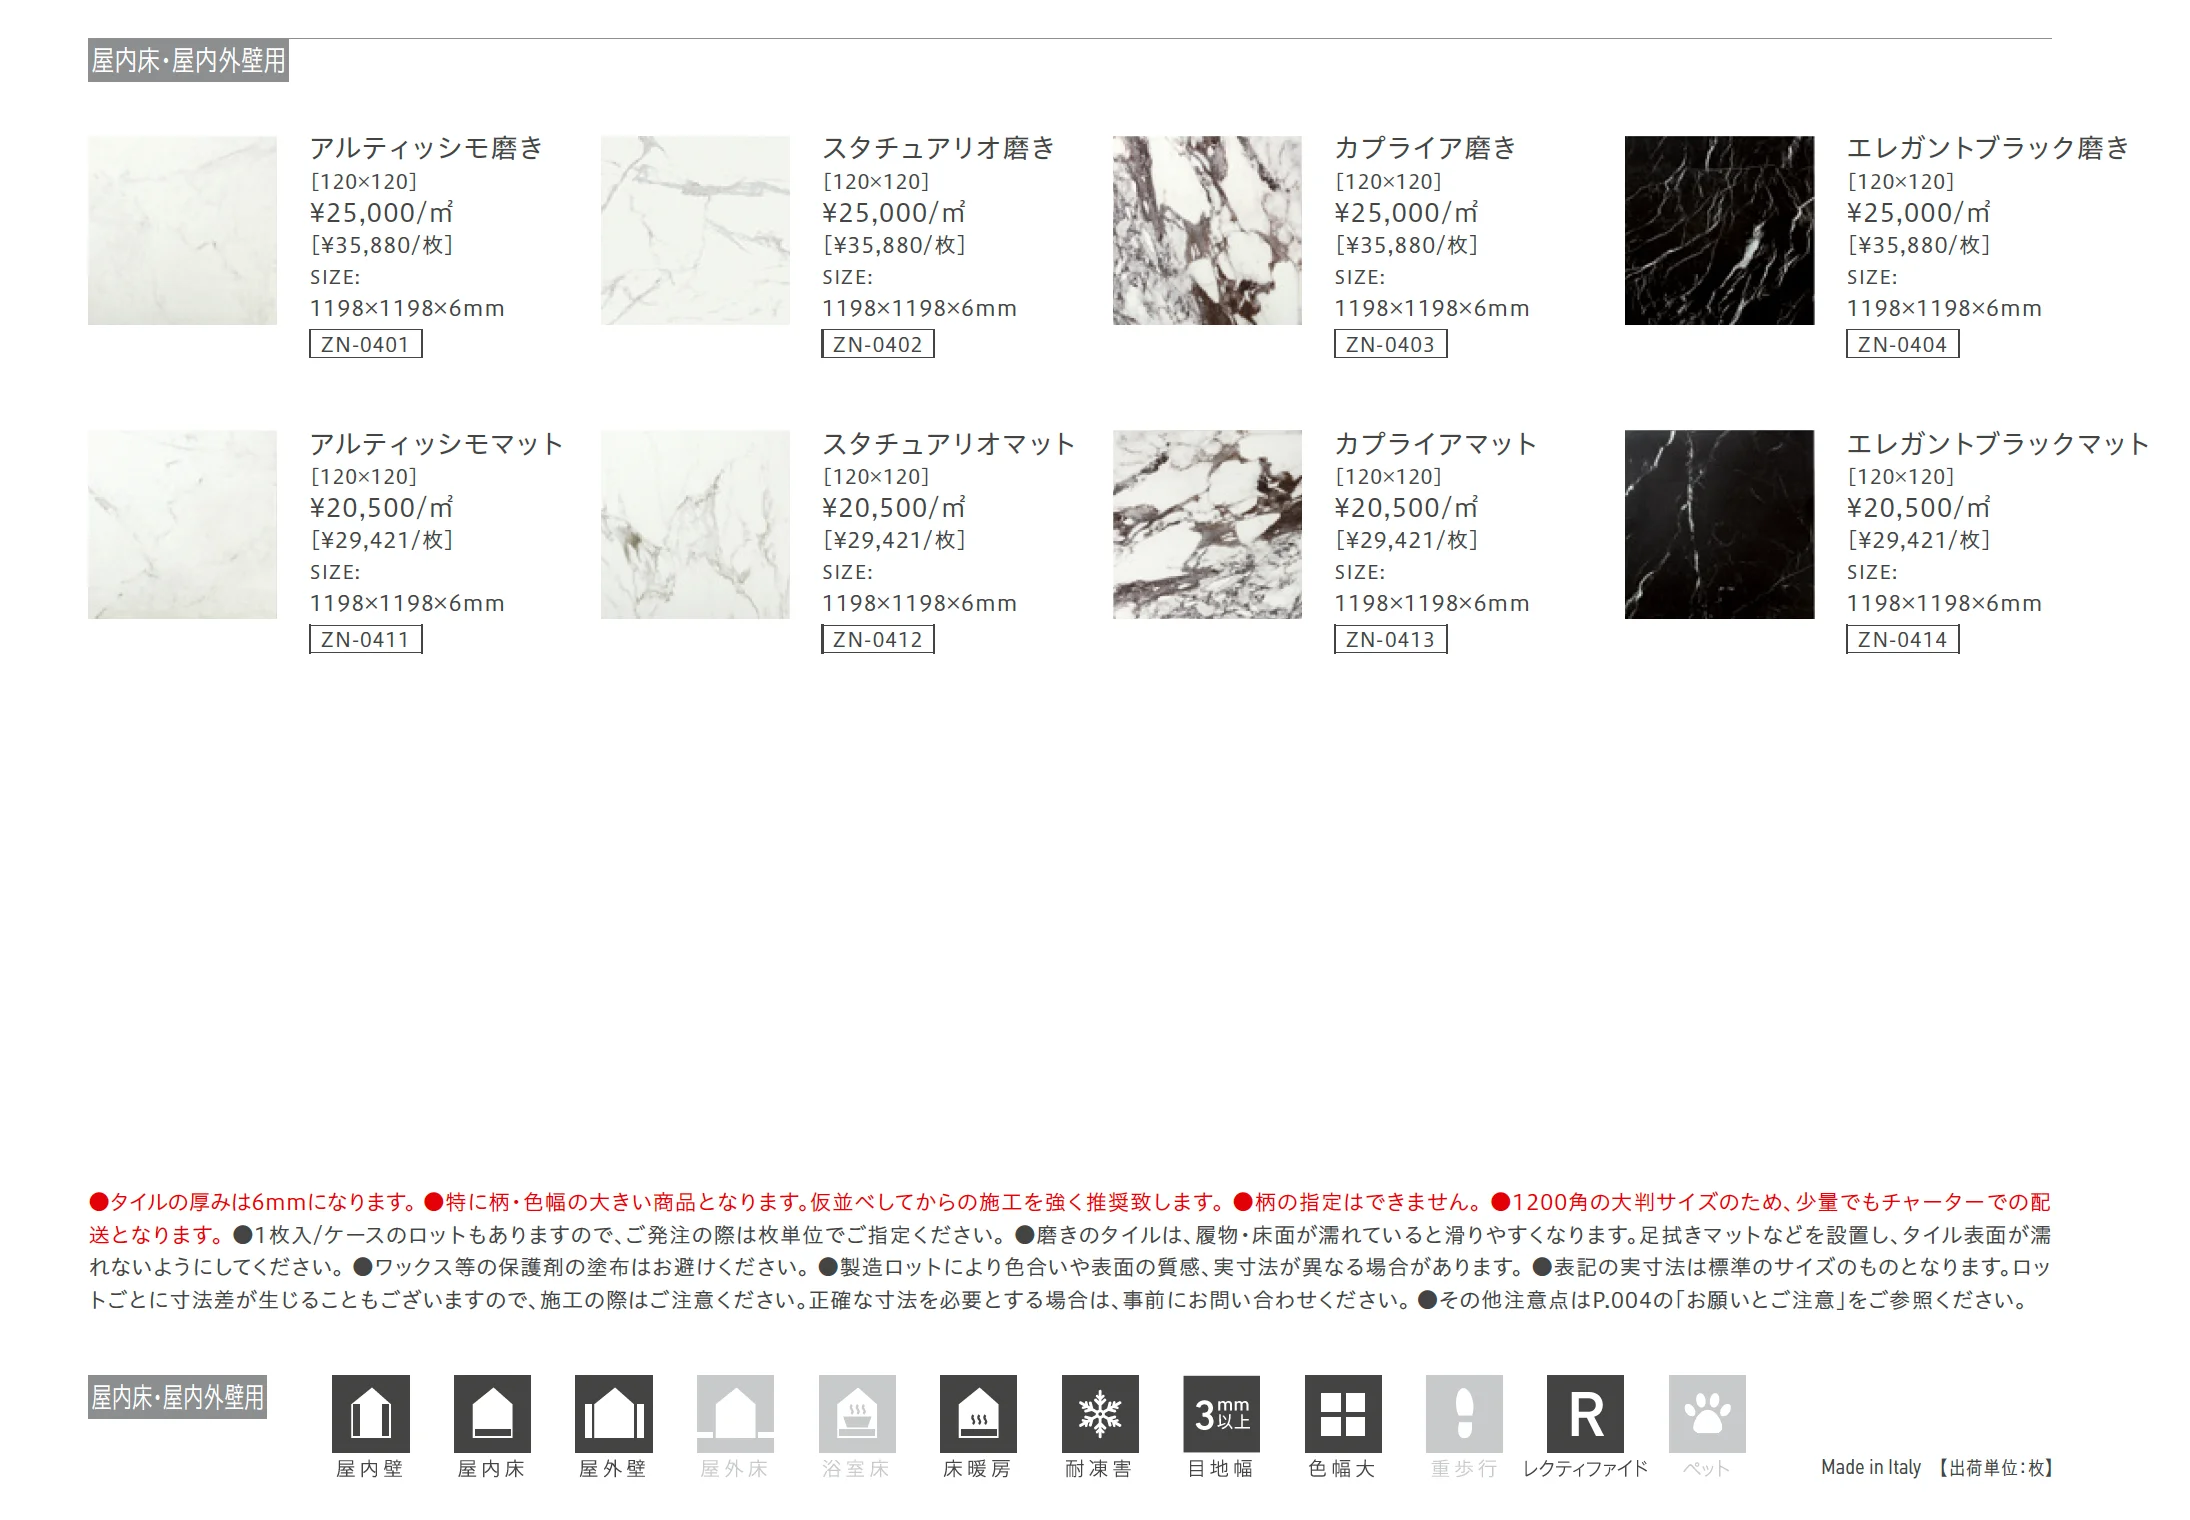Open the カプライアマット tile thumbnail

coord(1207,524)
